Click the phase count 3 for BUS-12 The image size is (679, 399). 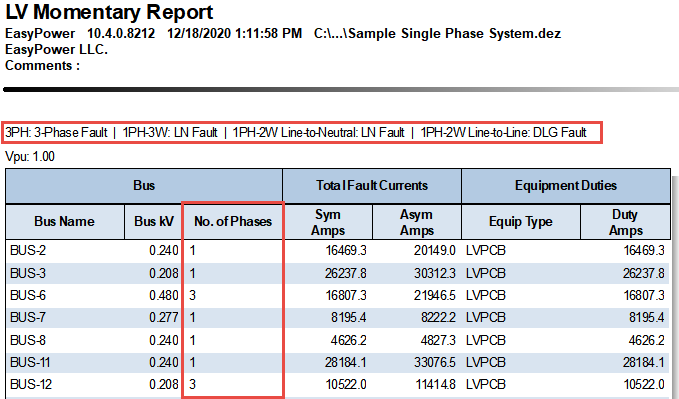click(x=193, y=384)
